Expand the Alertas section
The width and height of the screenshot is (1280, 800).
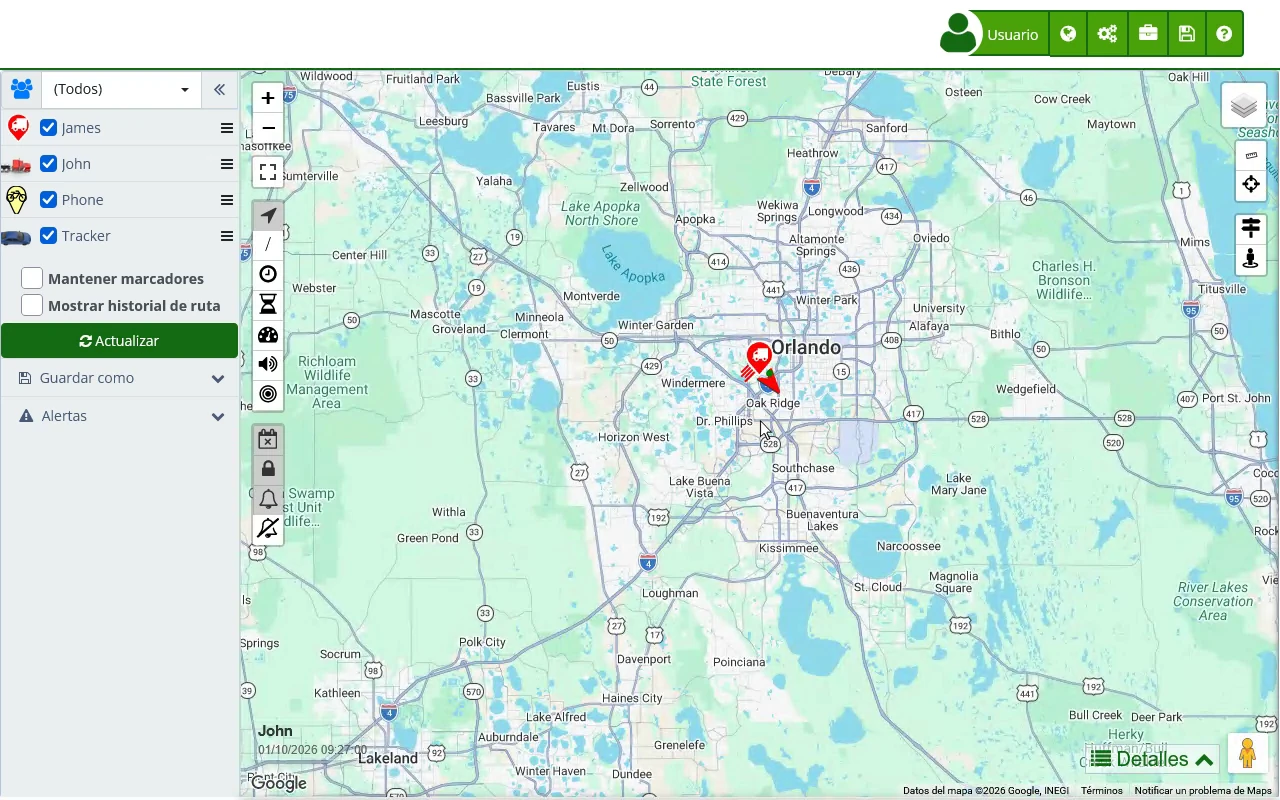coord(120,416)
